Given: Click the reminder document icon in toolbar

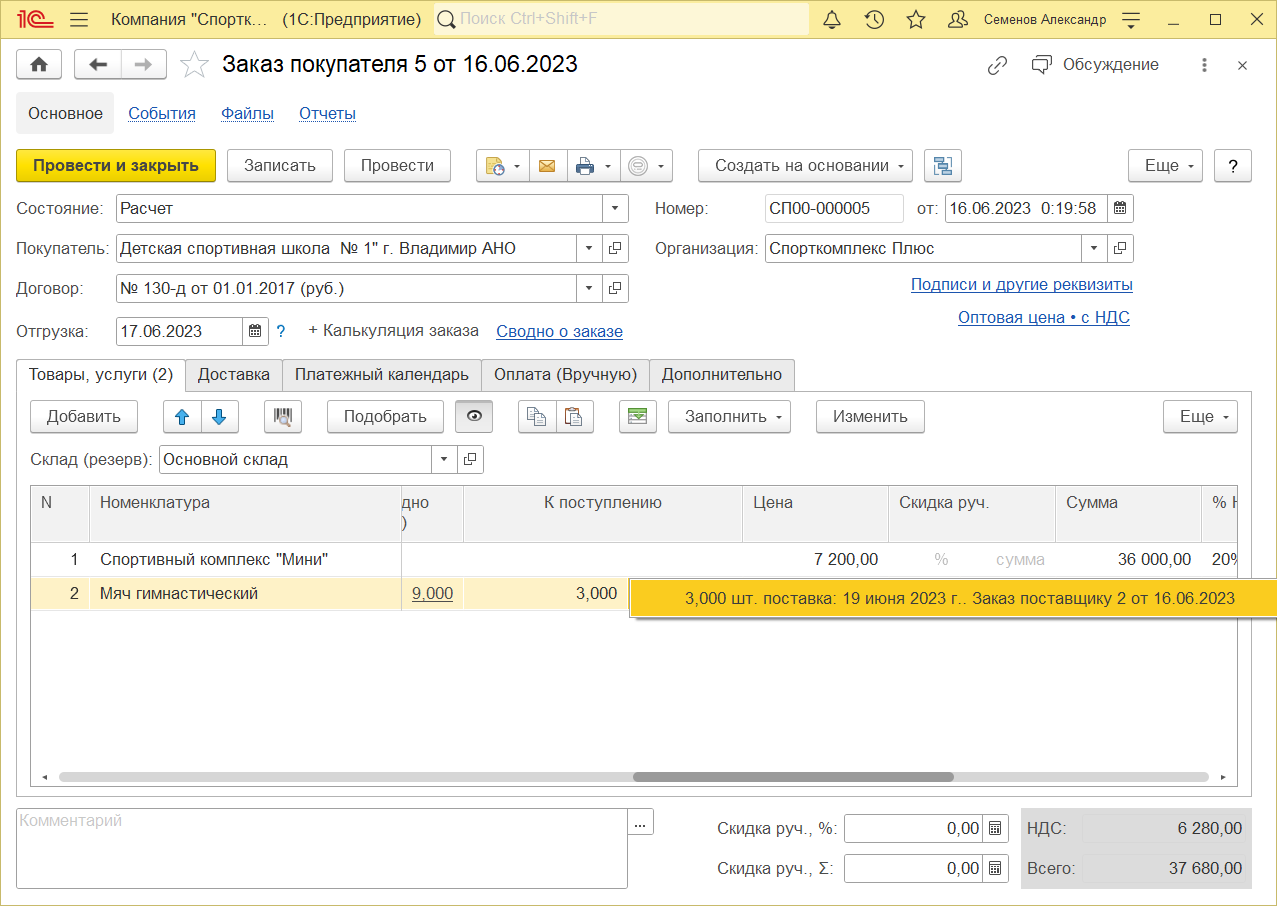Looking at the screenshot, I should click(x=495, y=166).
